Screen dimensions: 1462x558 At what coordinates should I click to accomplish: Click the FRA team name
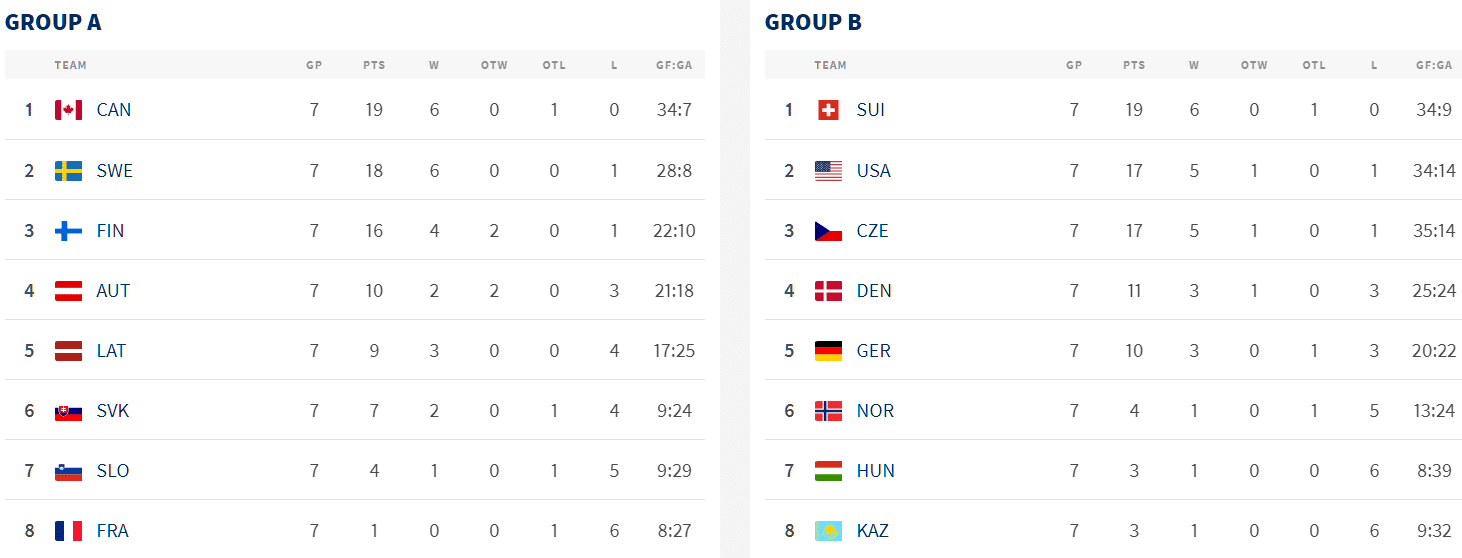point(112,531)
